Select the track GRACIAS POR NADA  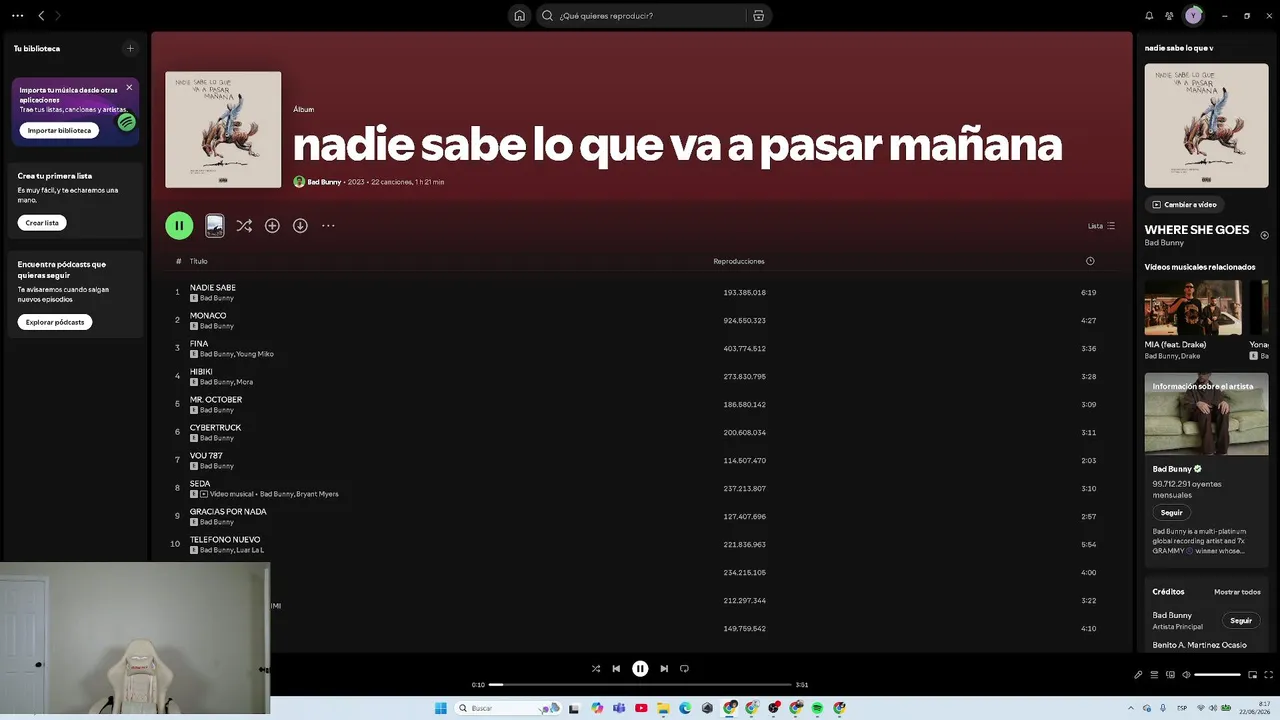[228, 512]
